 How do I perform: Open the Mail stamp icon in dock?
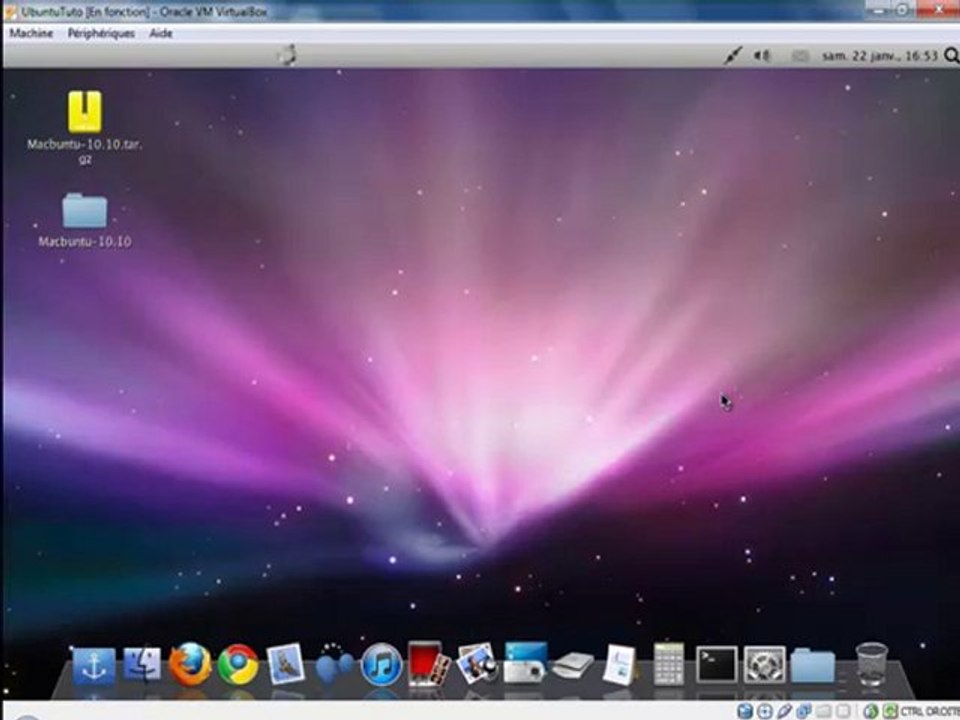[286, 664]
